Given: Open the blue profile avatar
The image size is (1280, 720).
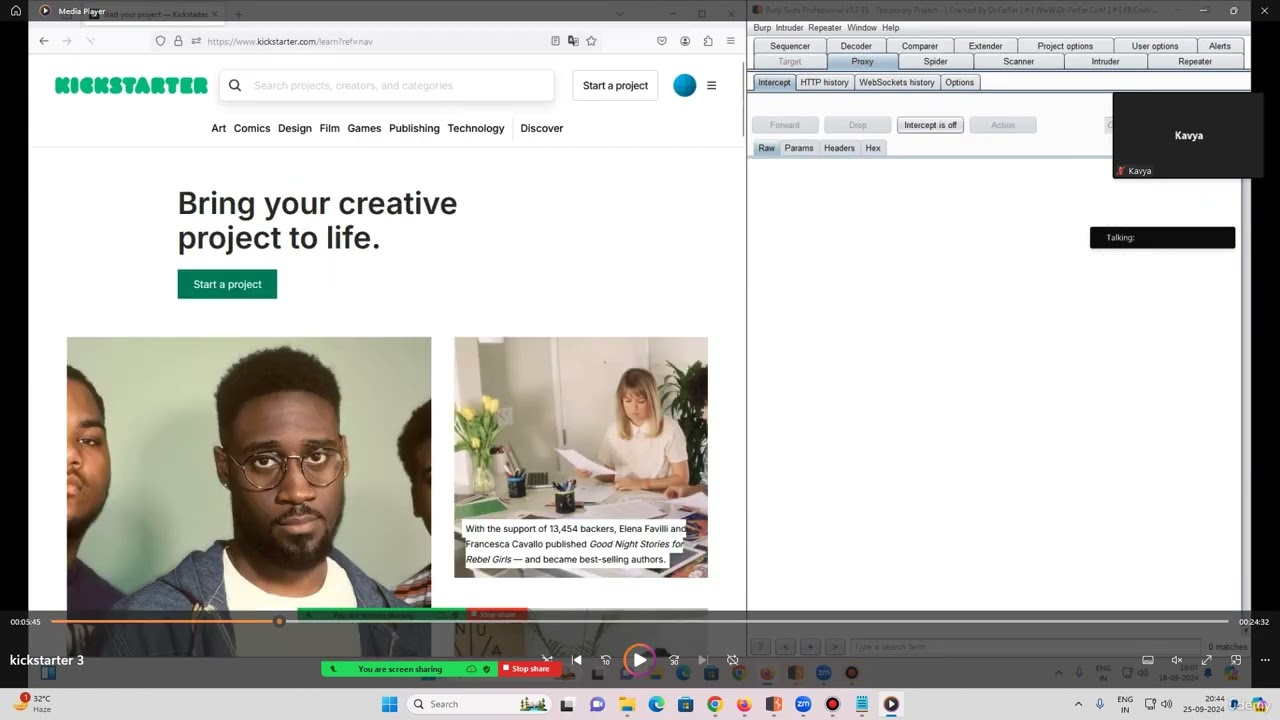Looking at the screenshot, I should point(685,86).
